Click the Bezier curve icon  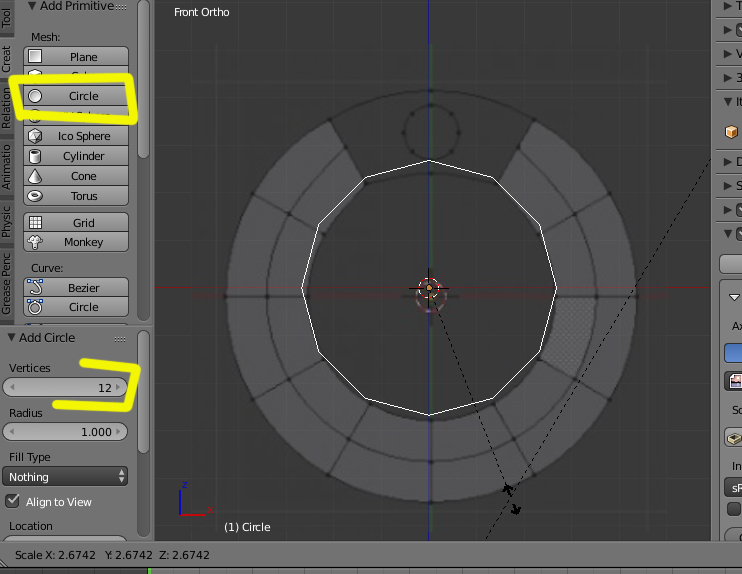click(35, 287)
